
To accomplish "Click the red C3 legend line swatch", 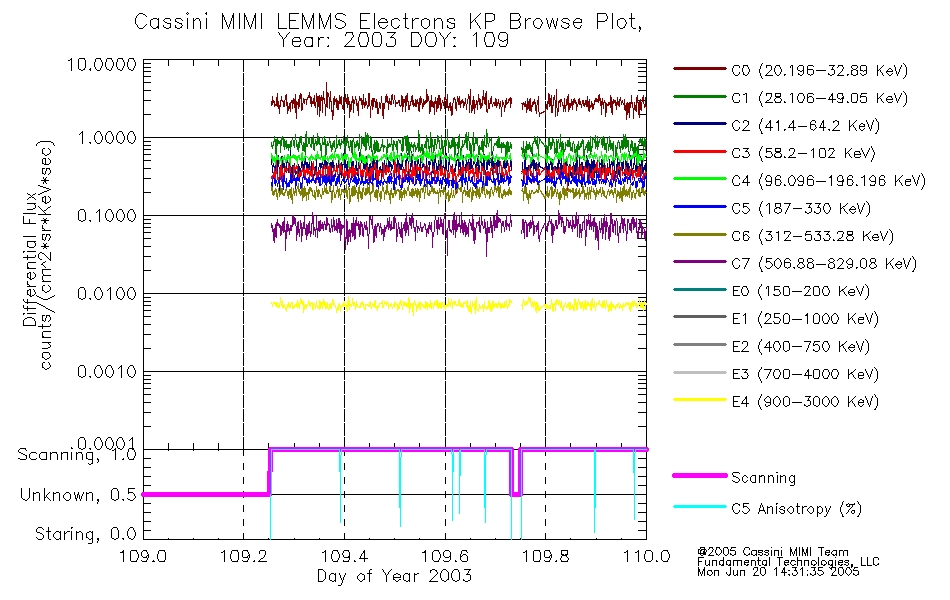I will tap(699, 152).
